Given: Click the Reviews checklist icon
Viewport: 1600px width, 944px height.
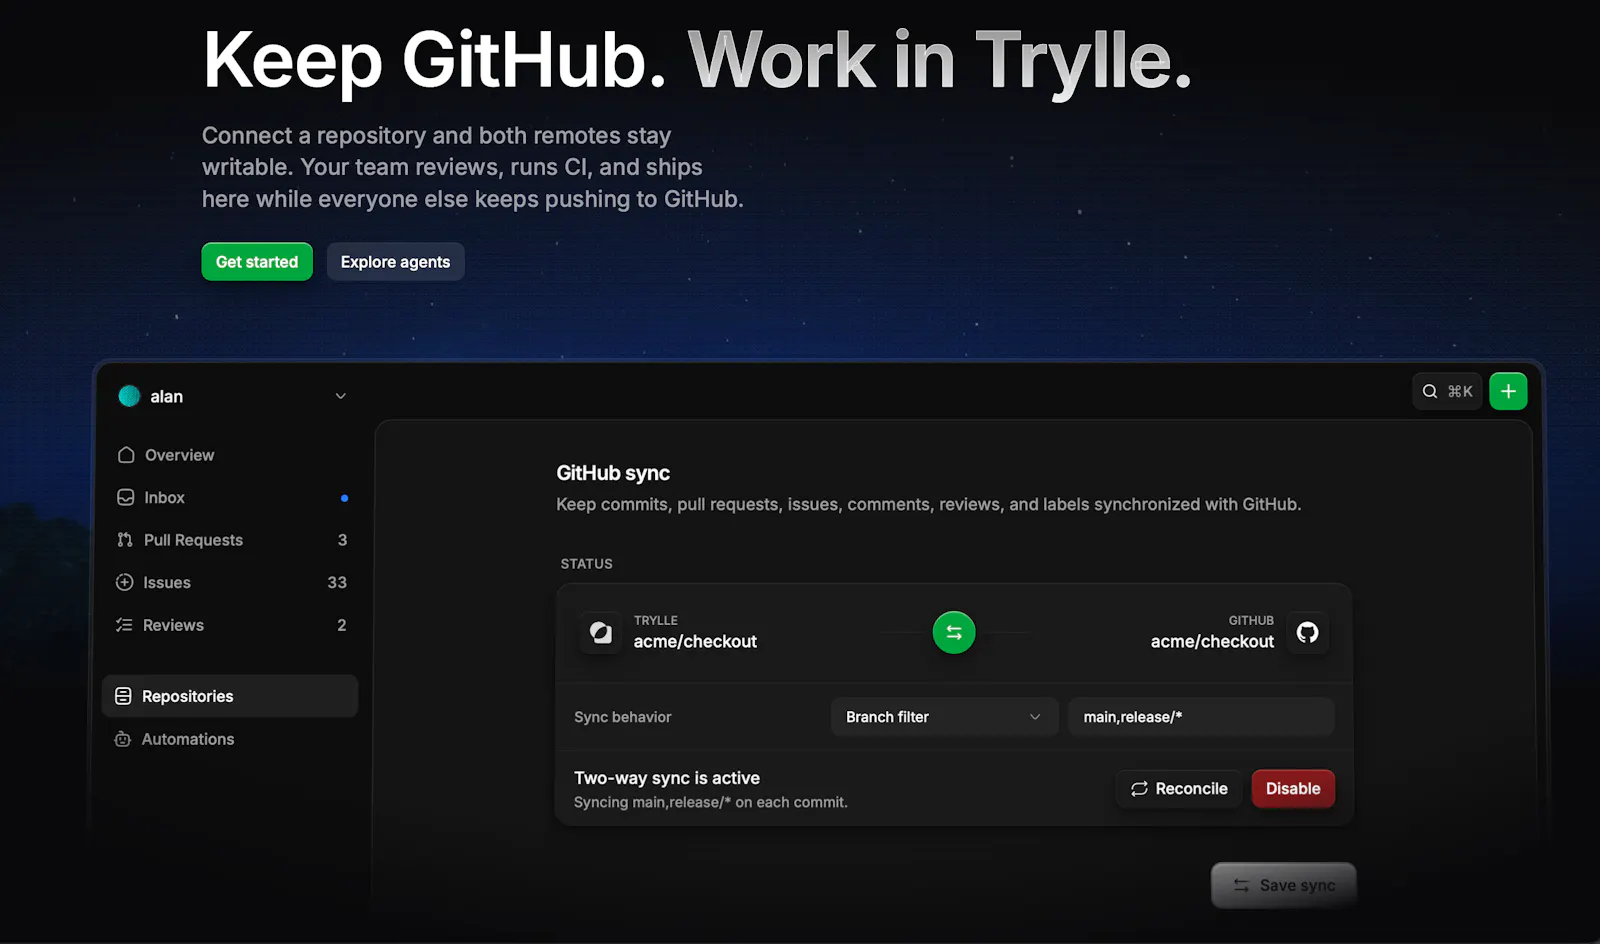Looking at the screenshot, I should (124, 625).
